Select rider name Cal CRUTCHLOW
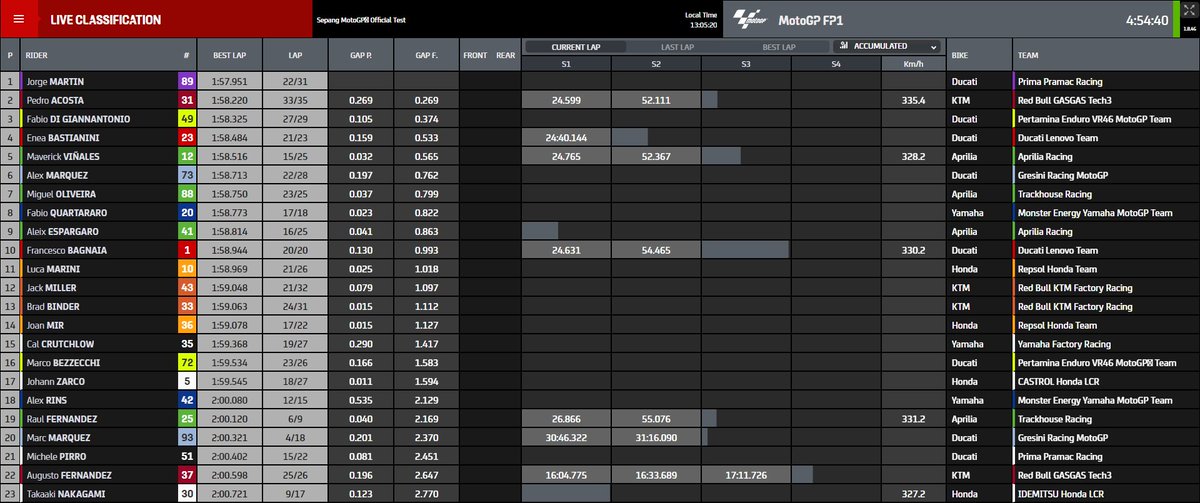Image resolution: width=1200 pixels, height=503 pixels. [x=59, y=344]
